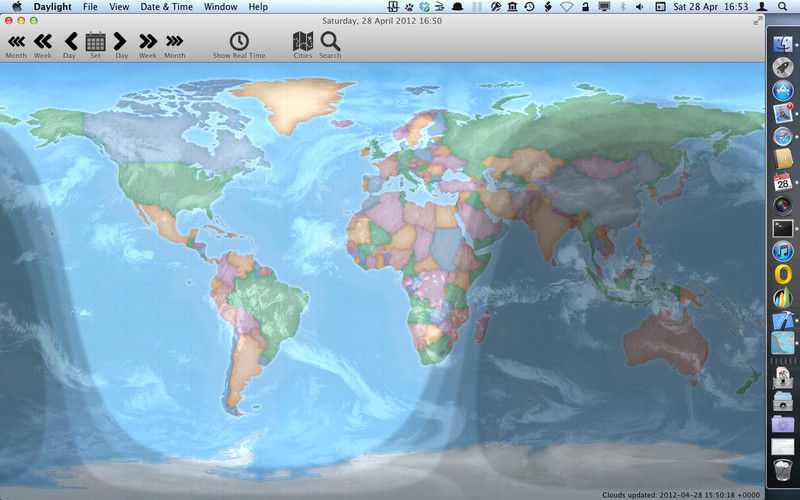Click the menu bar date and time
The width and height of the screenshot is (800, 500).
click(711, 7)
